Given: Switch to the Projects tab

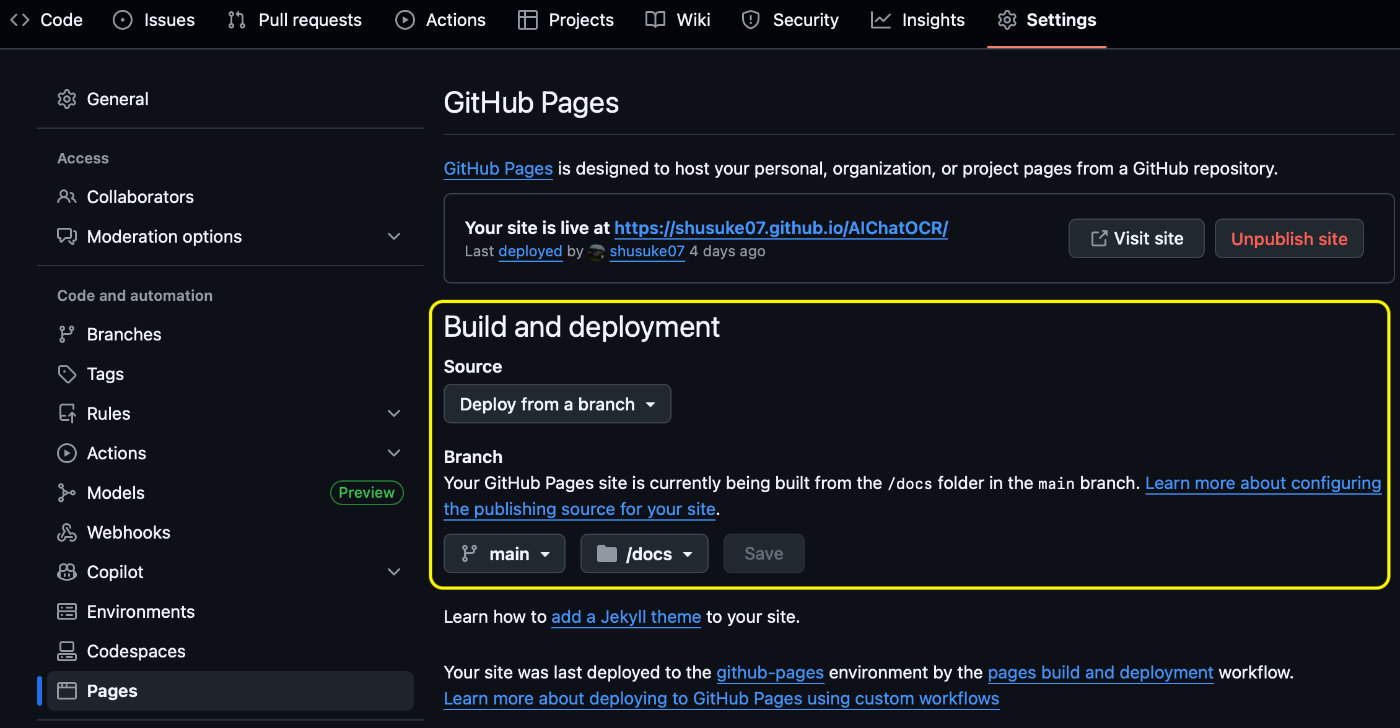Looking at the screenshot, I should click(566, 20).
